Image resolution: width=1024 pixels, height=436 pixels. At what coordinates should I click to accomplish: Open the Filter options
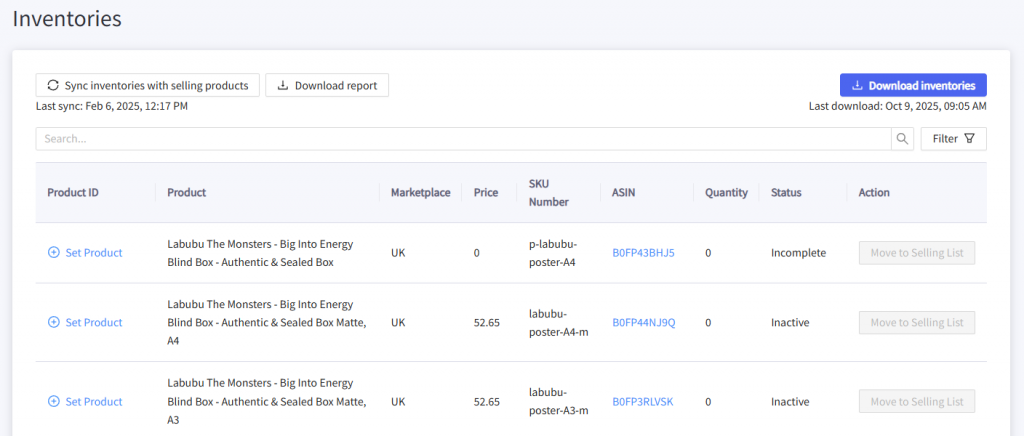(x=953, y=139)
